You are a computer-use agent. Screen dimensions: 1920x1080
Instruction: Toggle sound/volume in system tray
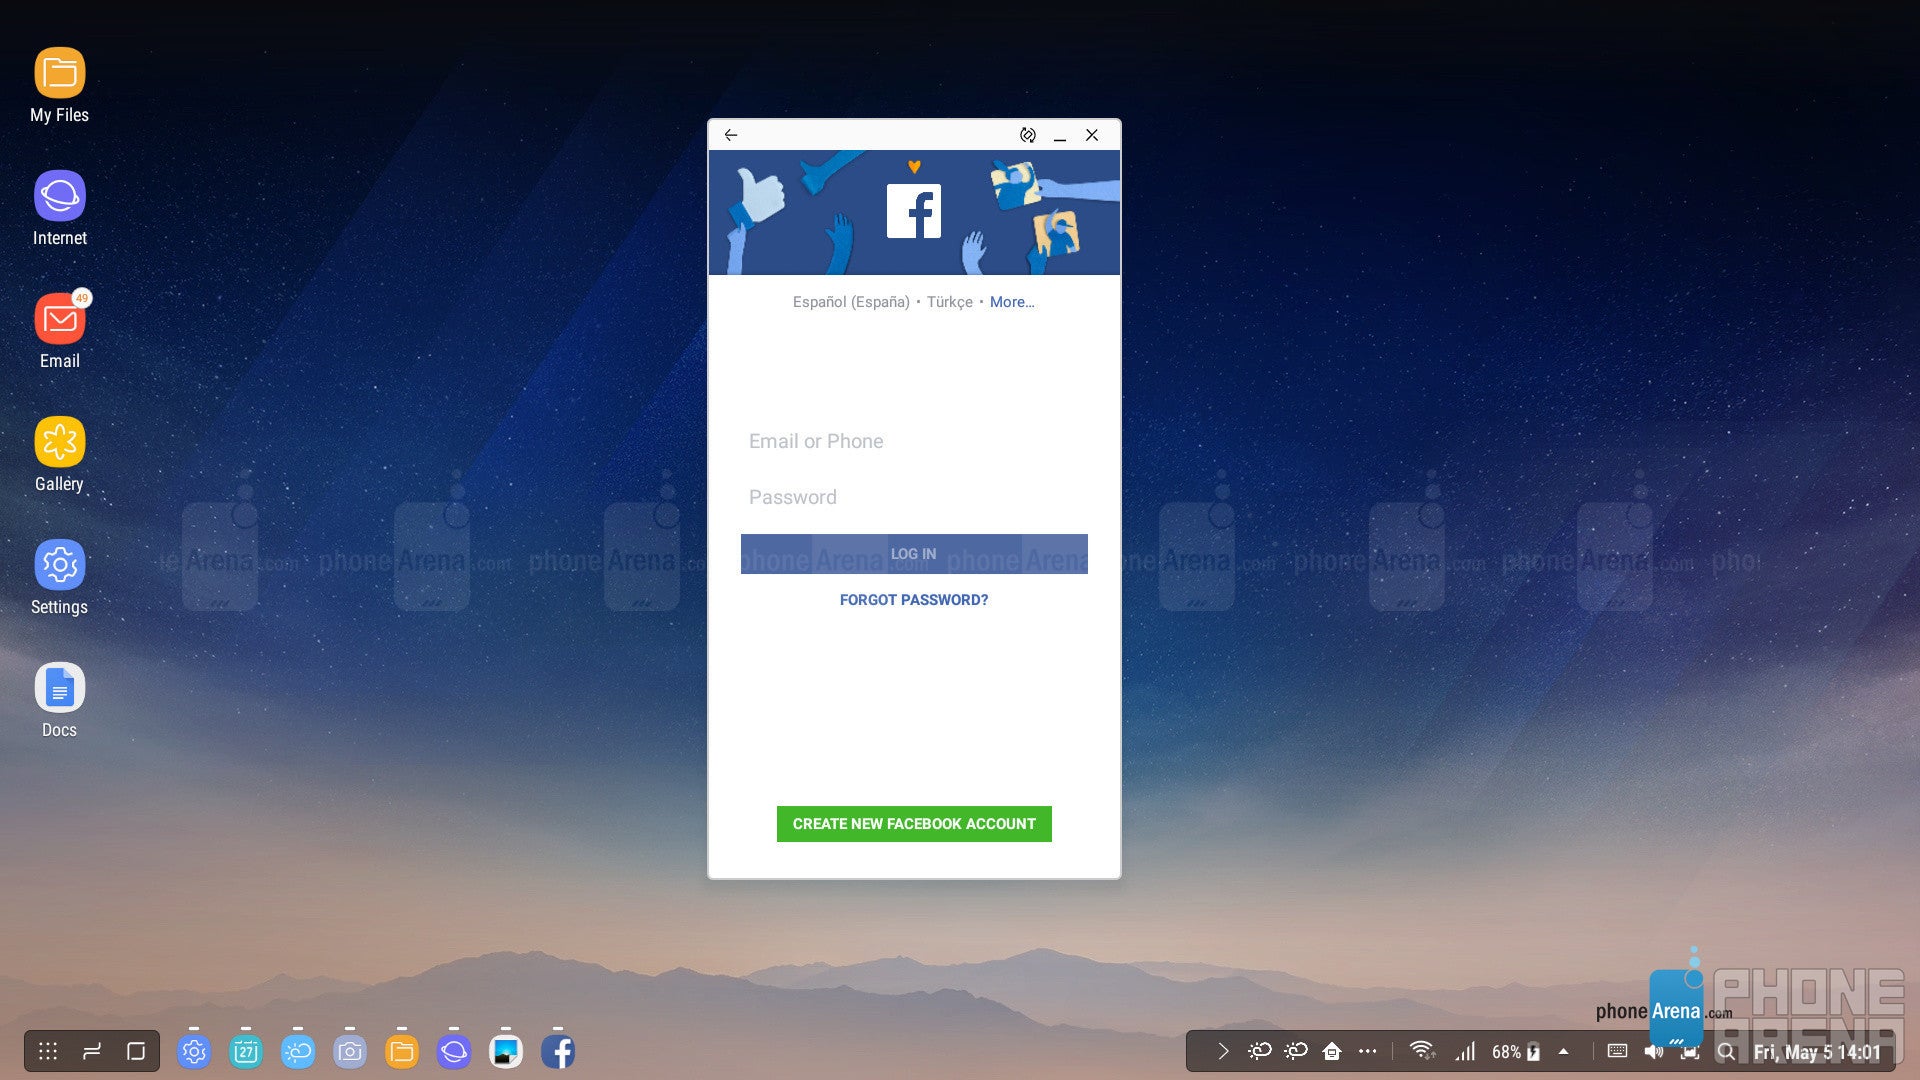click(x=1656, y=1051)
